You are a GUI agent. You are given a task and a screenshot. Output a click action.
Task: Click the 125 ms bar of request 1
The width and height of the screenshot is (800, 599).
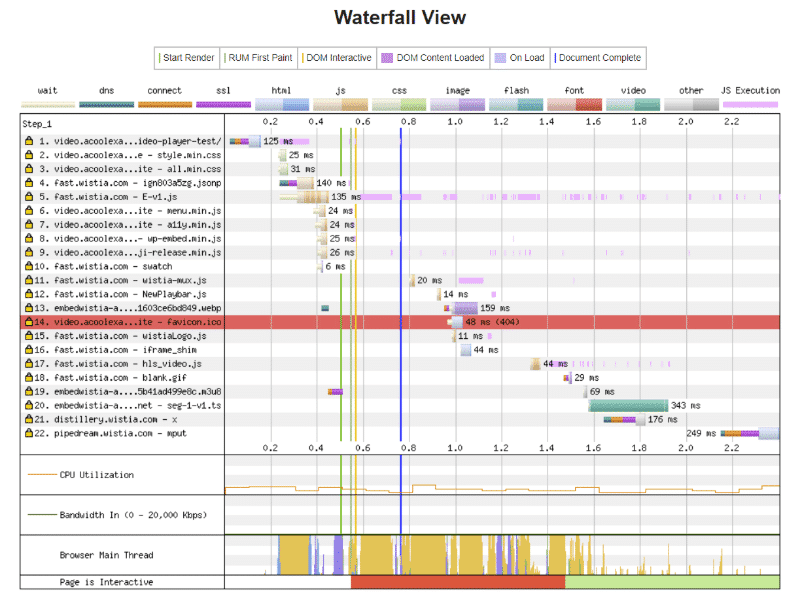click(x=245, y=141)
